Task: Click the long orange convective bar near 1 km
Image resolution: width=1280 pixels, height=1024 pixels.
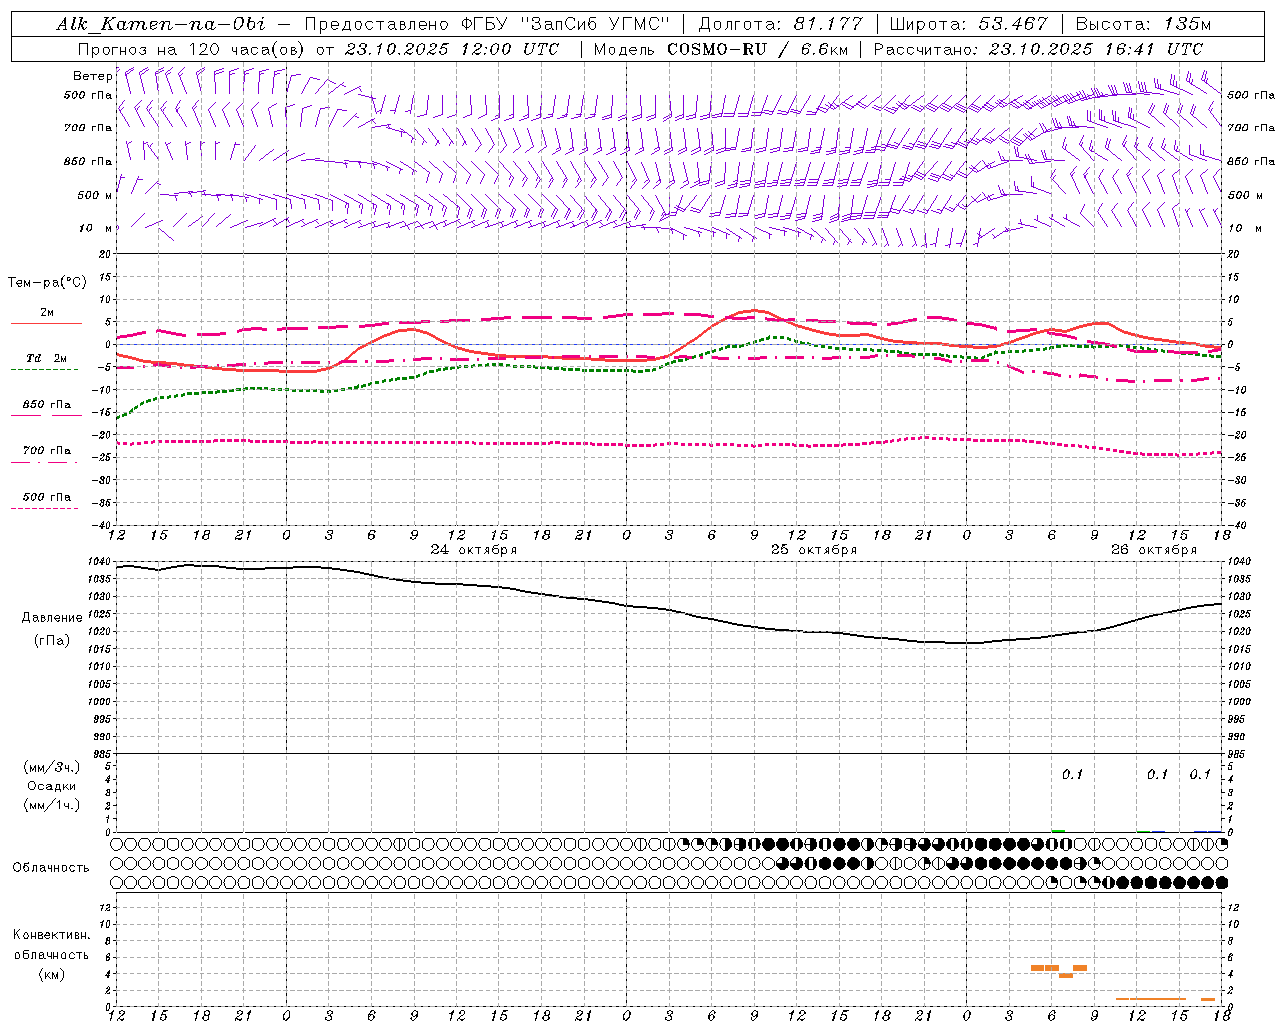Action: (x=1151, y=999)
